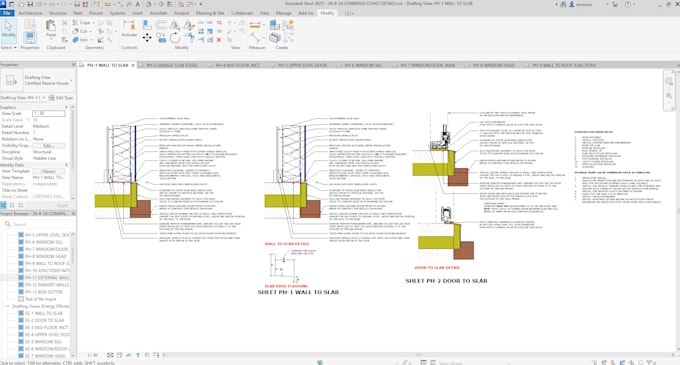Click the navigation wheel on view
This screenshot has width=680, height=365.
click(x=669, y=81)
